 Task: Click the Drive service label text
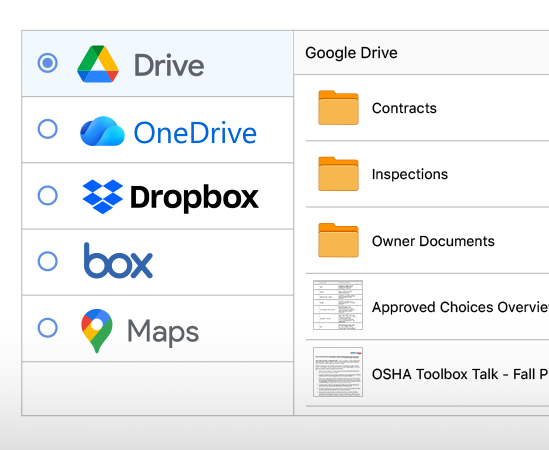(x=169, y=65)
